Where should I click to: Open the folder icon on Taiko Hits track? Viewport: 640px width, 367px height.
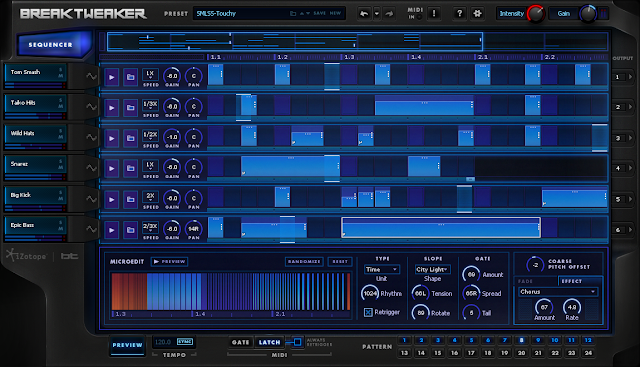click(131, 108)
